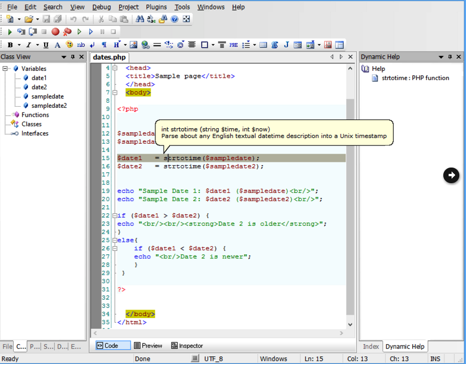Click the Underline formatting icon
This screenshot has width=467, height=365.
tap(46, 45)
